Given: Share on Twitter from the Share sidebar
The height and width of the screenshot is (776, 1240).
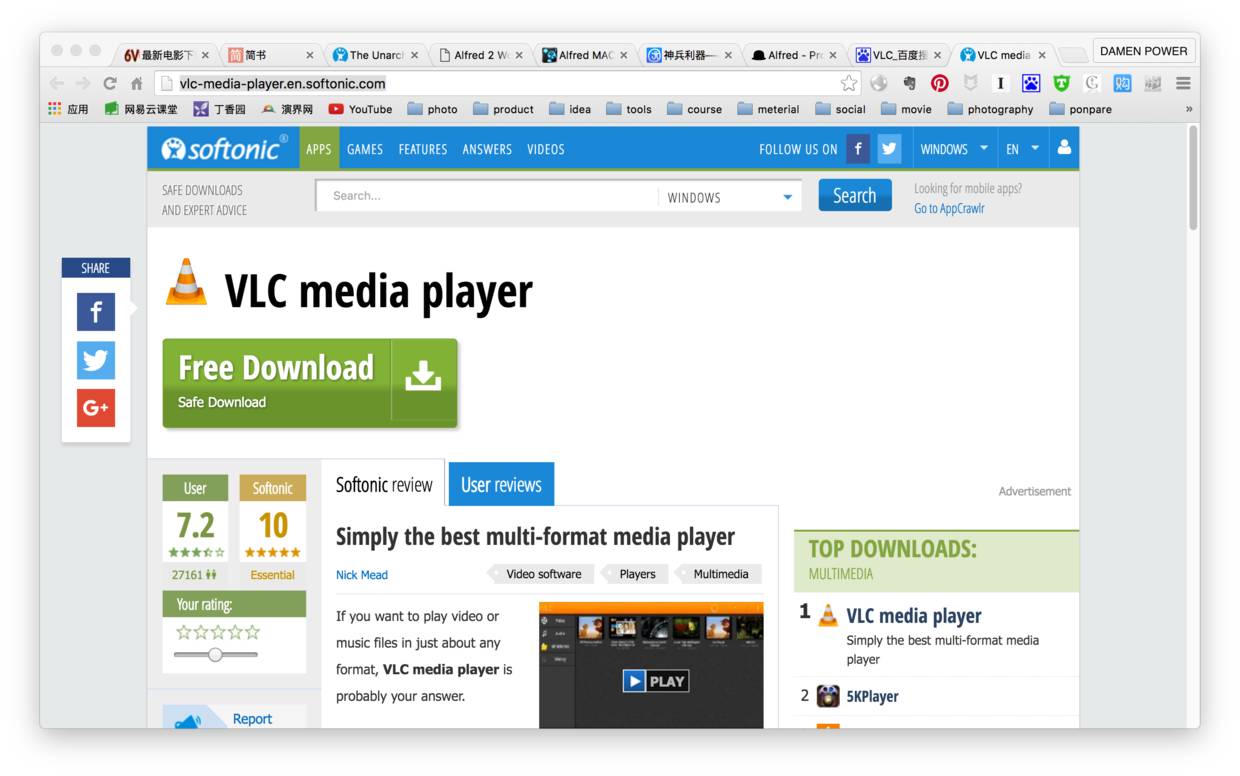Looking at the screenshot, I should 96,360.
